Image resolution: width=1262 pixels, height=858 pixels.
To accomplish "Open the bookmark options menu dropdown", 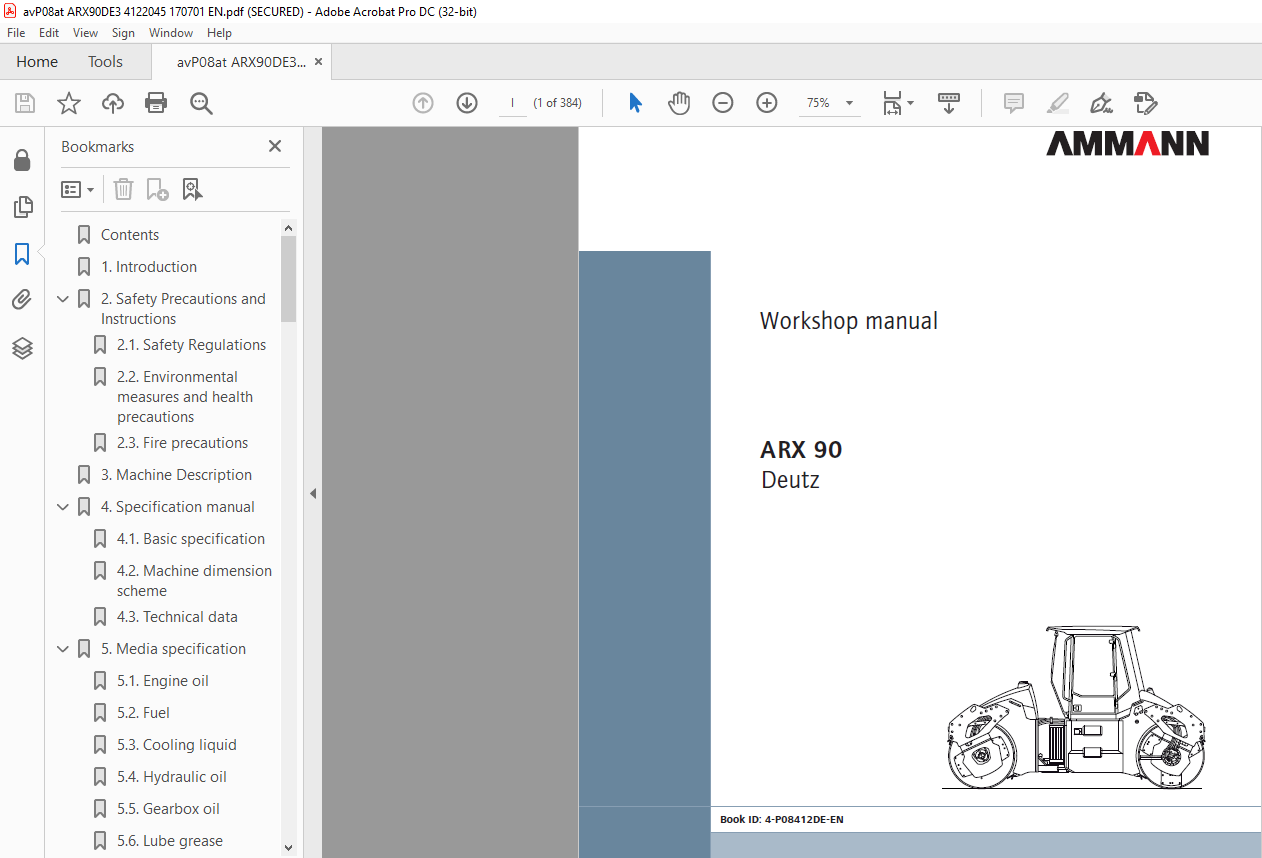I will 78,189.
